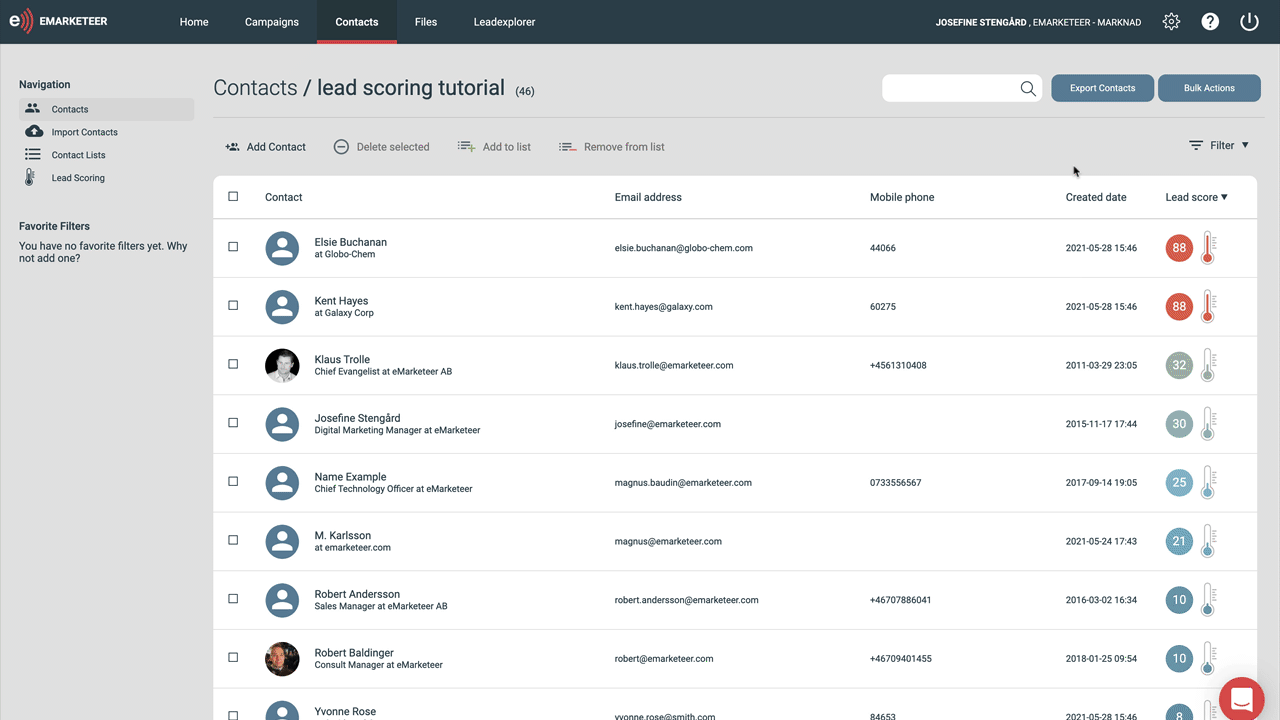Open the Campaigns tab
The width and height of the screenshot is (1280, 720).
click(x=272, y=22)
